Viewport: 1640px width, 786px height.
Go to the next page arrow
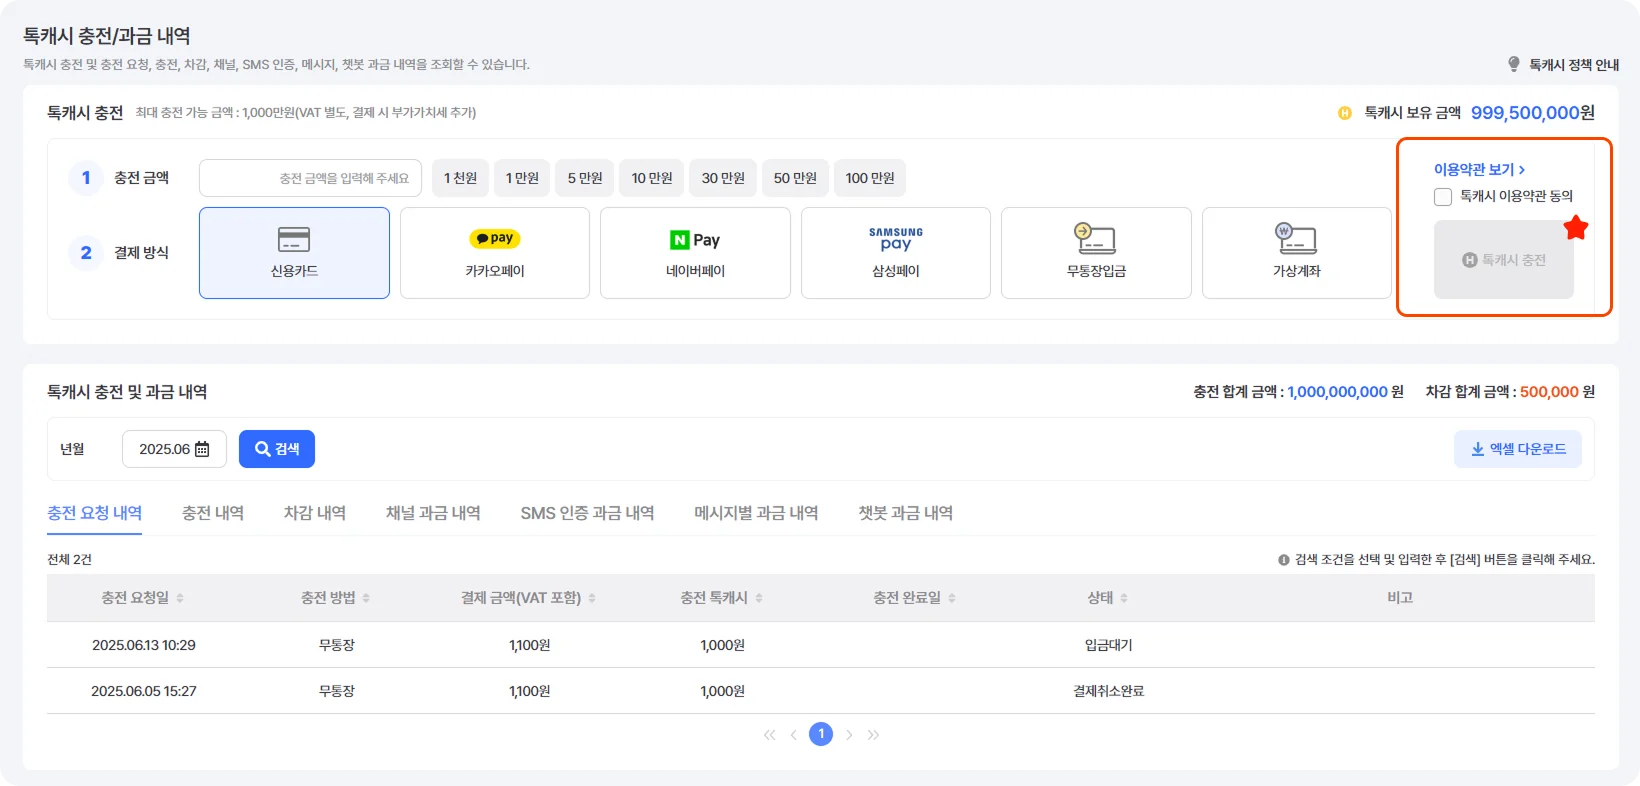pyautogui.click(x=849, y=735)
